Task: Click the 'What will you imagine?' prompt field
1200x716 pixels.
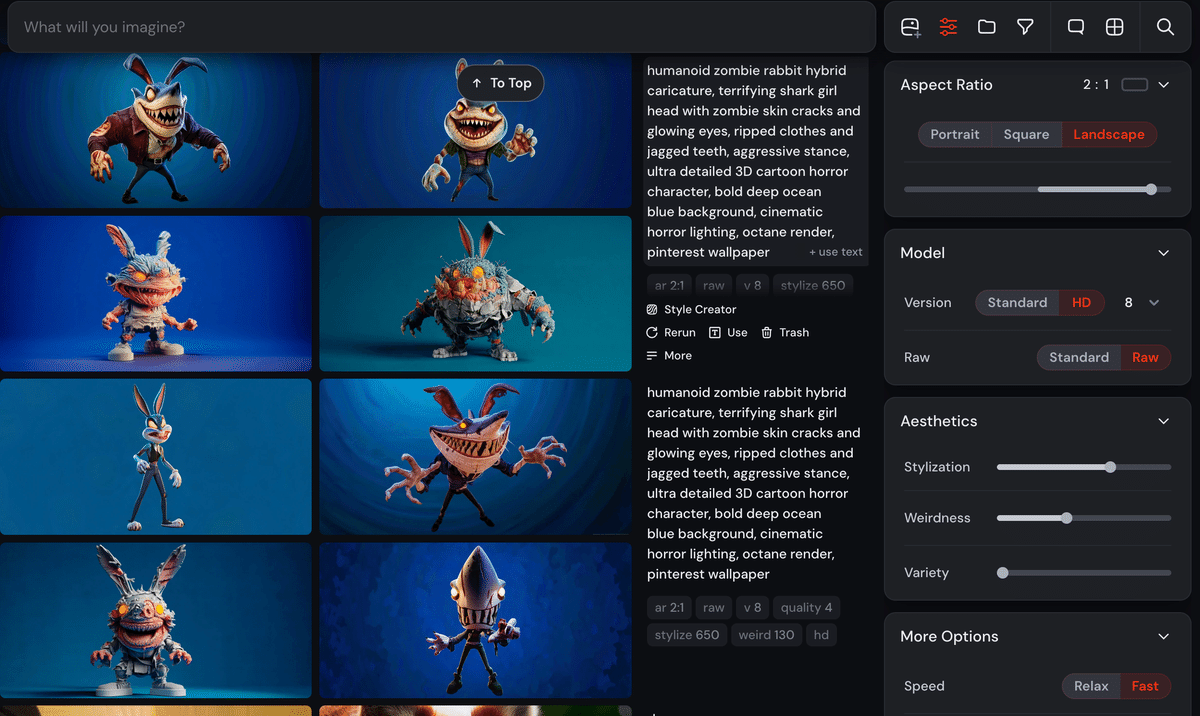Action: [x=440, y=27]
